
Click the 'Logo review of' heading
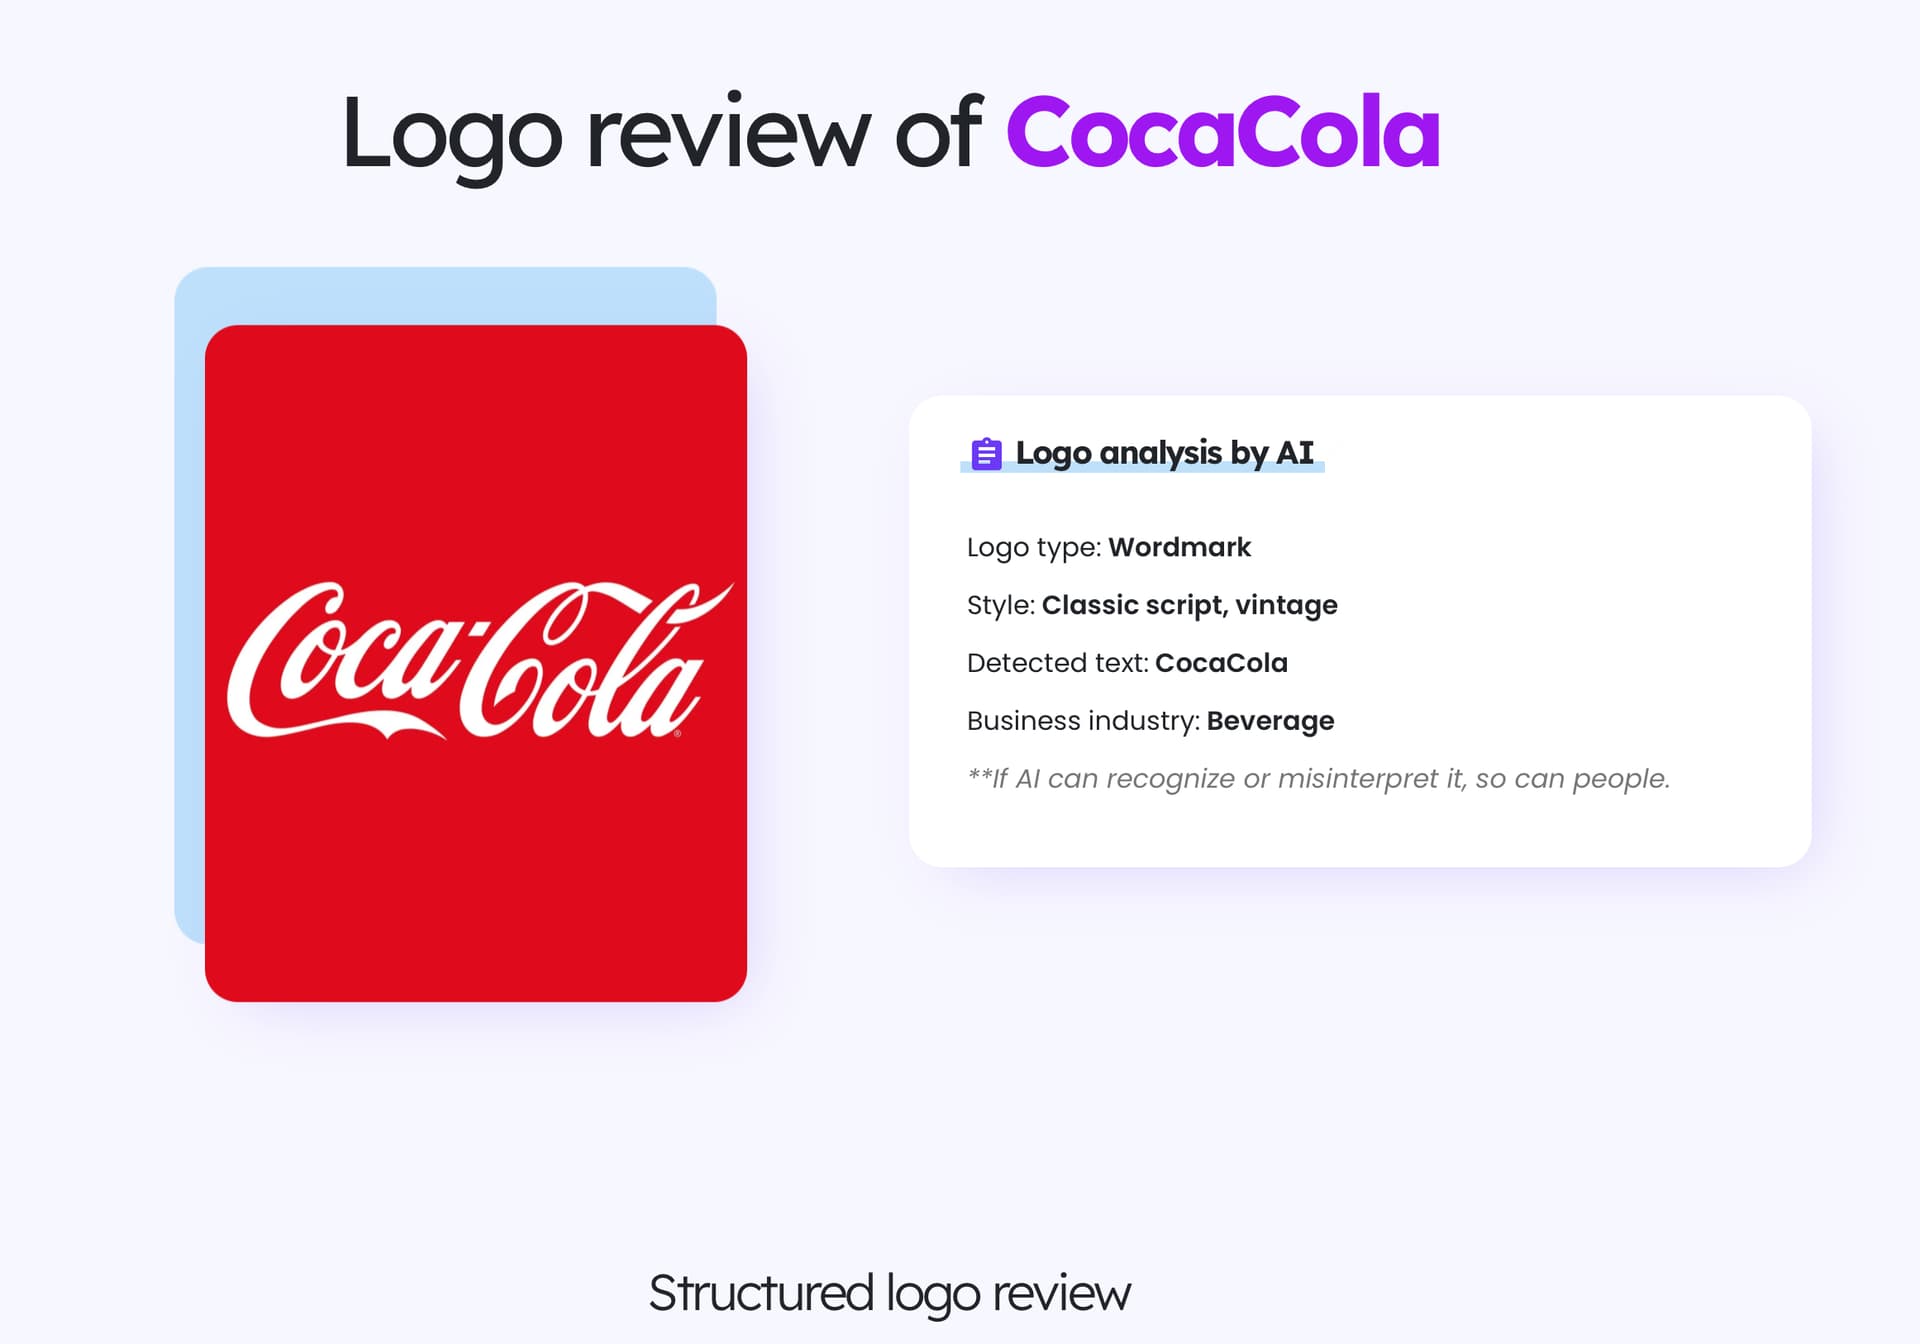tap(662, 134)
